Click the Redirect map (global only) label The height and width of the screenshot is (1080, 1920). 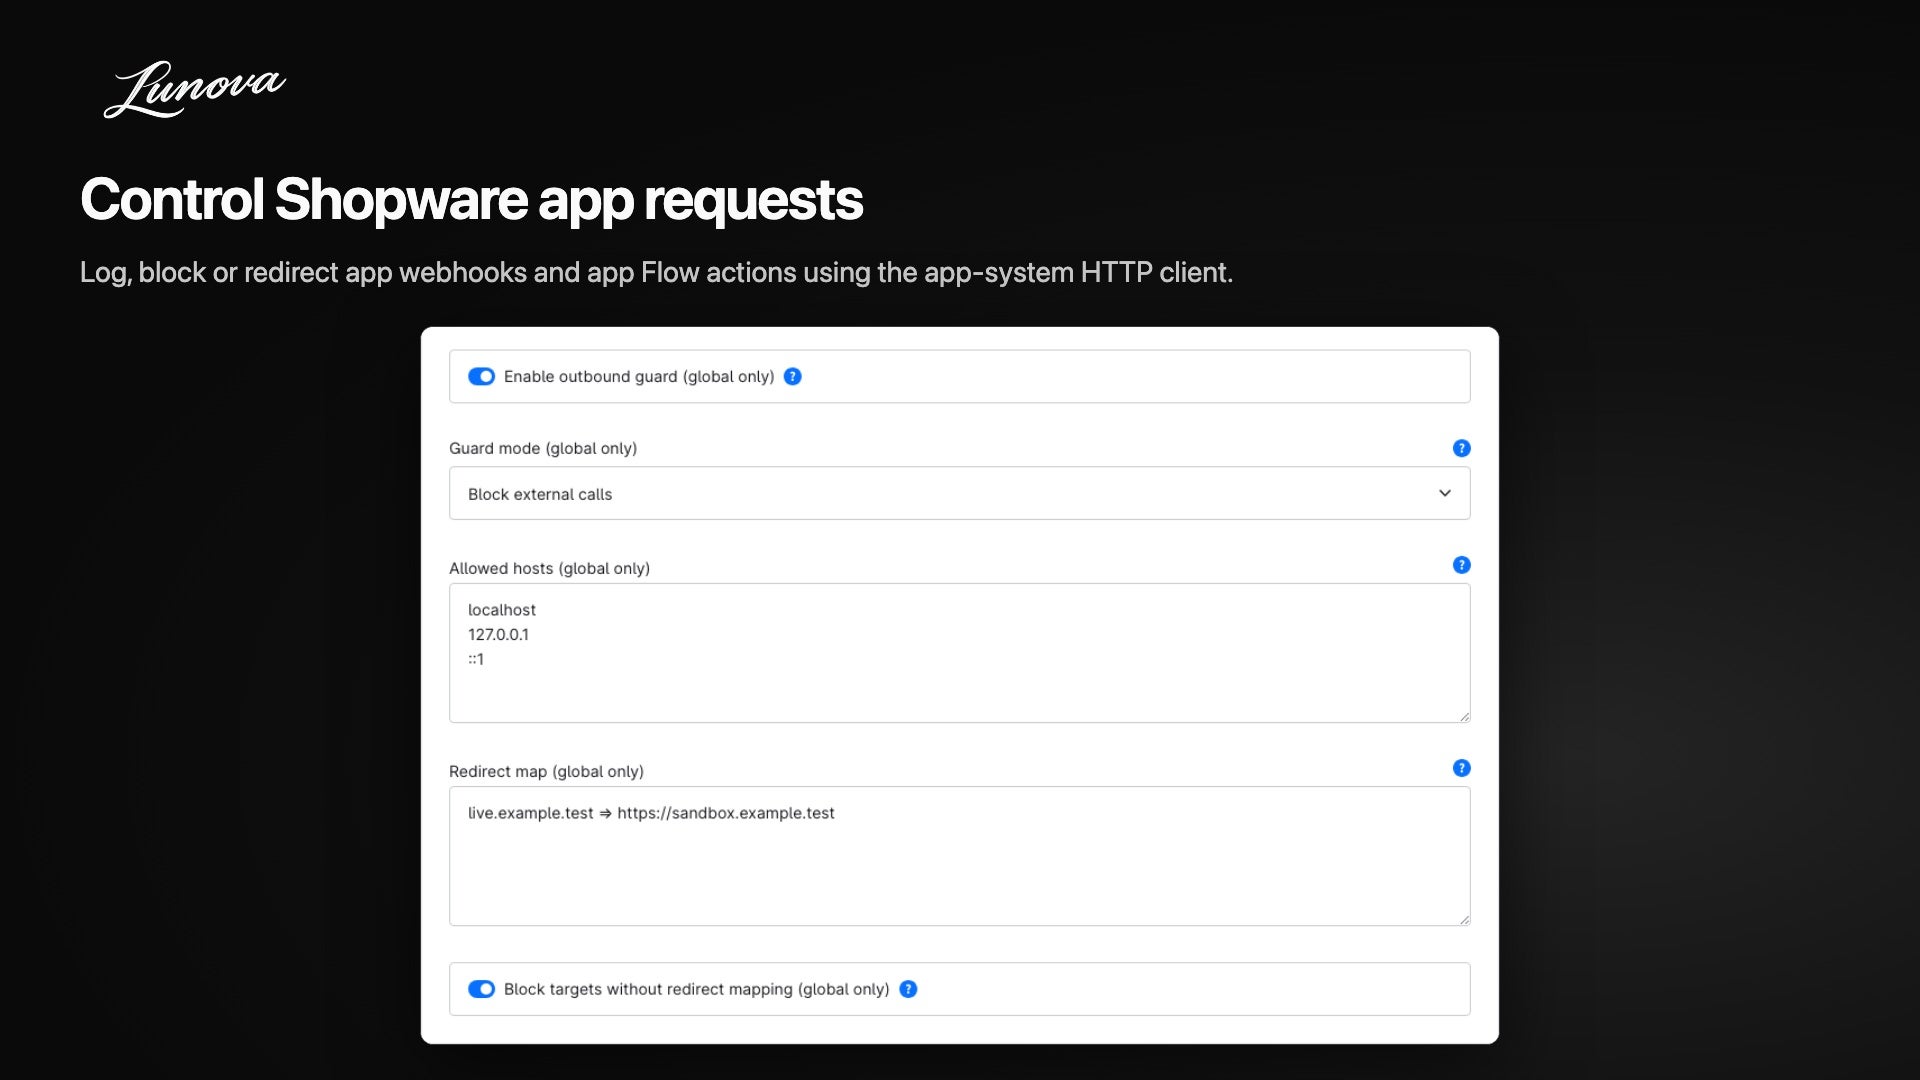point(546,771)
